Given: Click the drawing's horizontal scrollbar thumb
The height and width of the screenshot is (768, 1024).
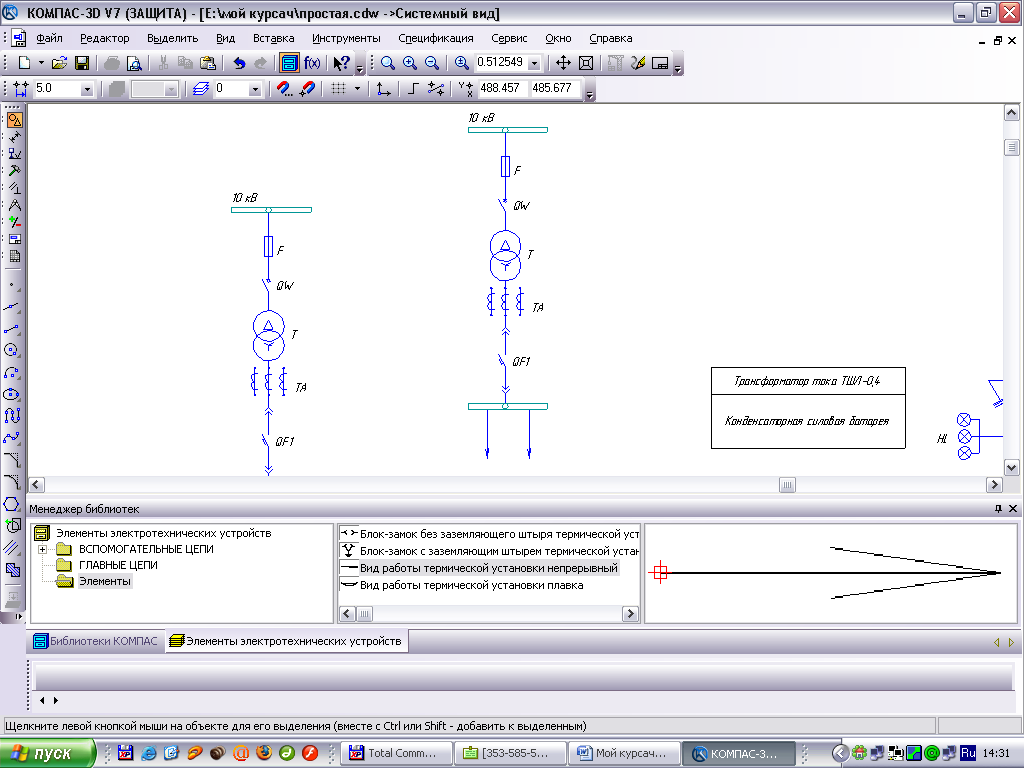Looking at the screenshot, I should [787, 485].
